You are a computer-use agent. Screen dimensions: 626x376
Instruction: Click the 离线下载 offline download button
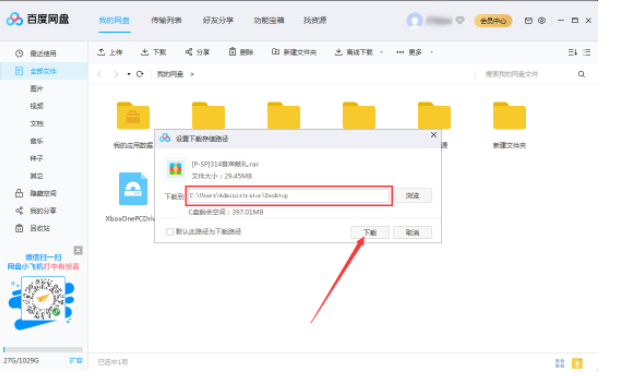coord(354,52)
